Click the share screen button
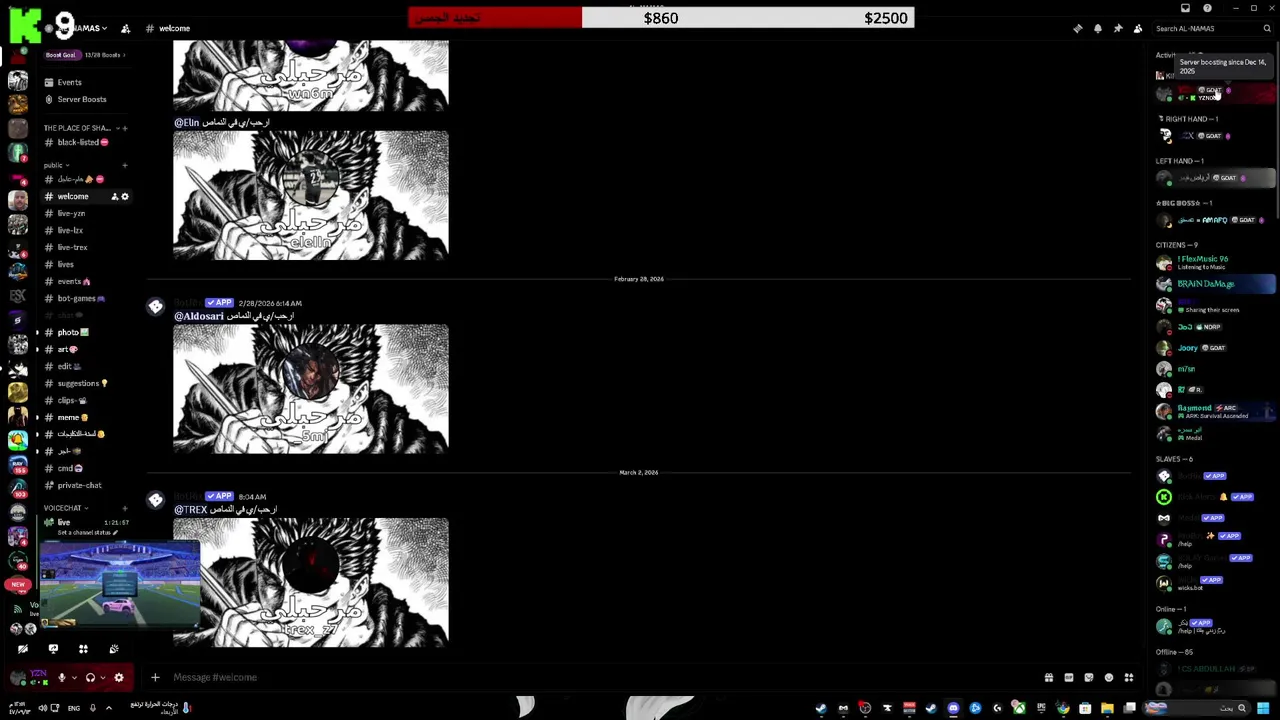The width and height of the screenshot is (1280, 720). point(53,649)
